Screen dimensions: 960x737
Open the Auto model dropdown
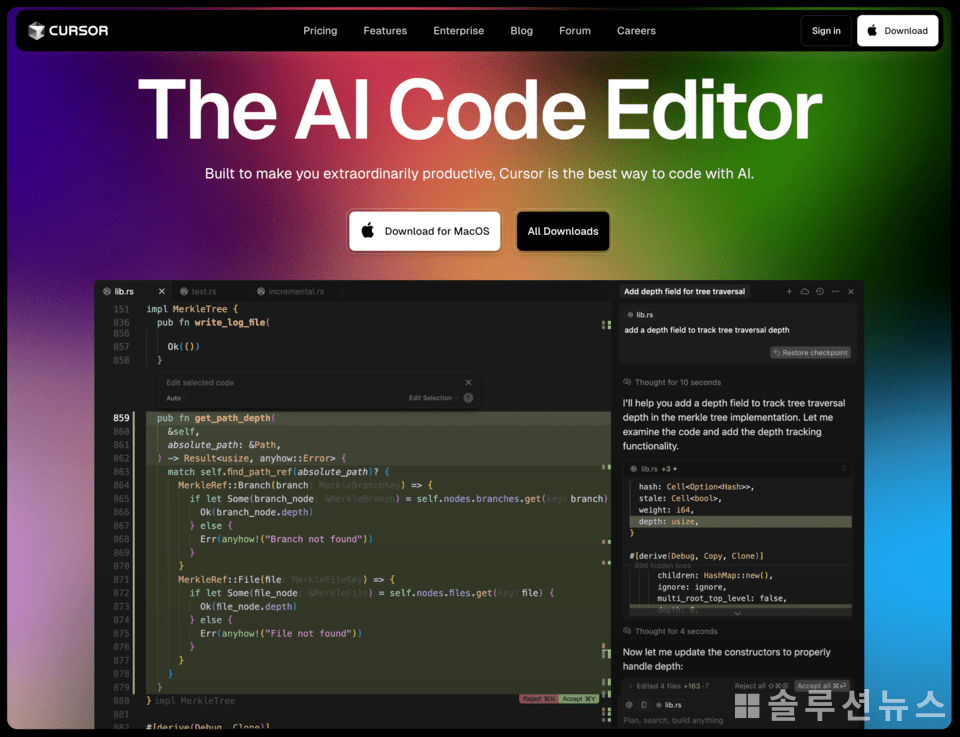[x=176, y=398]
